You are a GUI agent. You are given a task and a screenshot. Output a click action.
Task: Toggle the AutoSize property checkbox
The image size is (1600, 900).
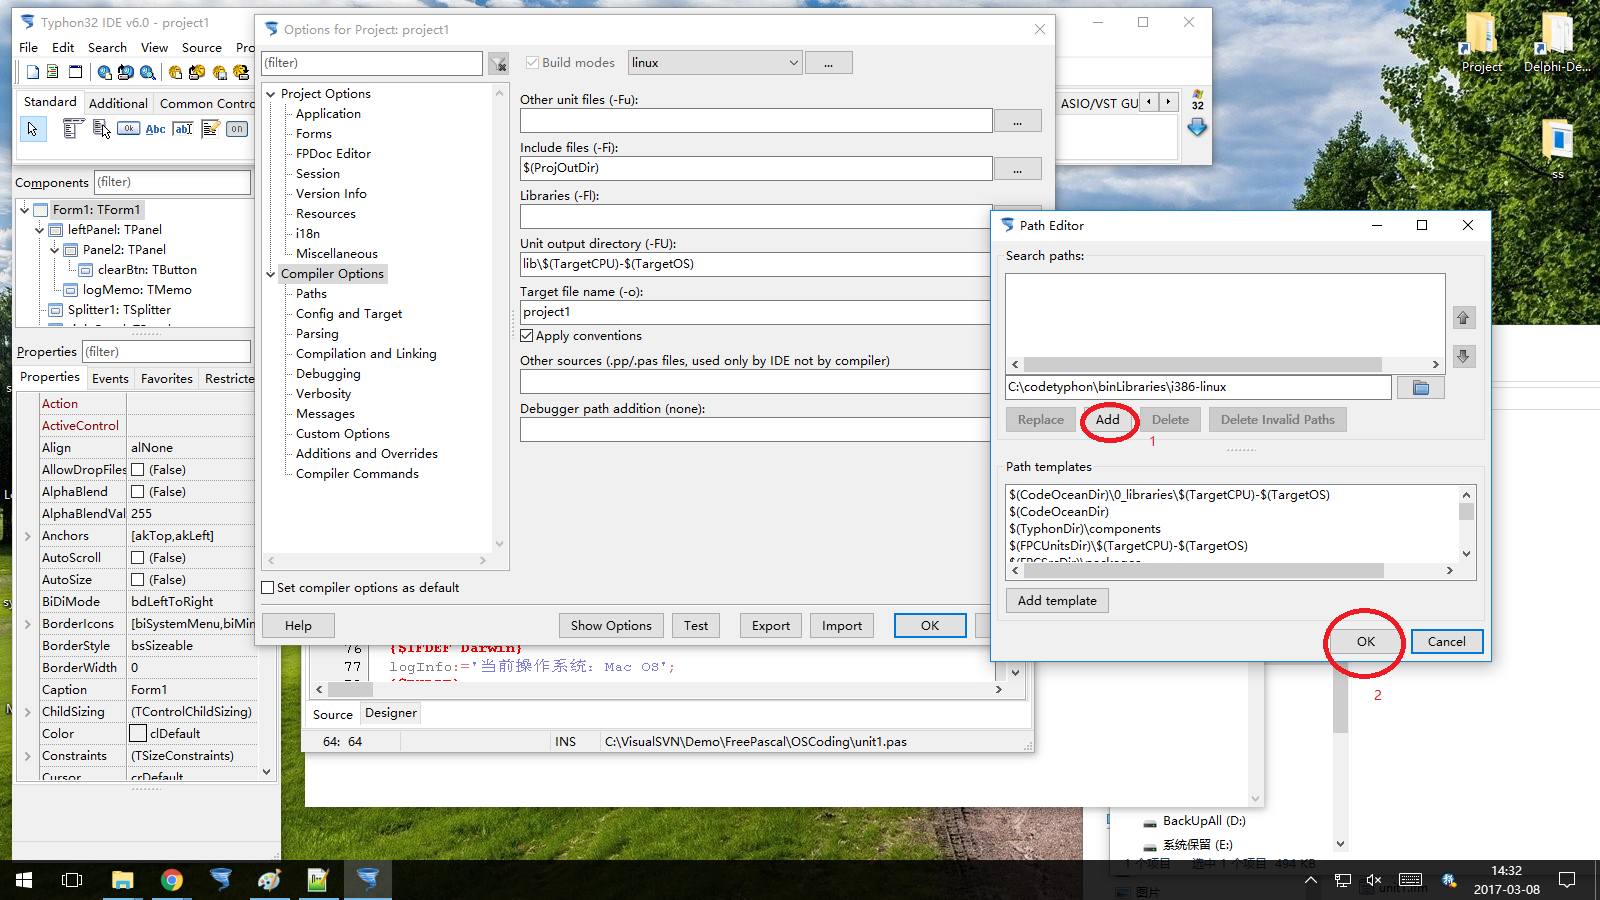pyautogui.click(x=138, y=580)
